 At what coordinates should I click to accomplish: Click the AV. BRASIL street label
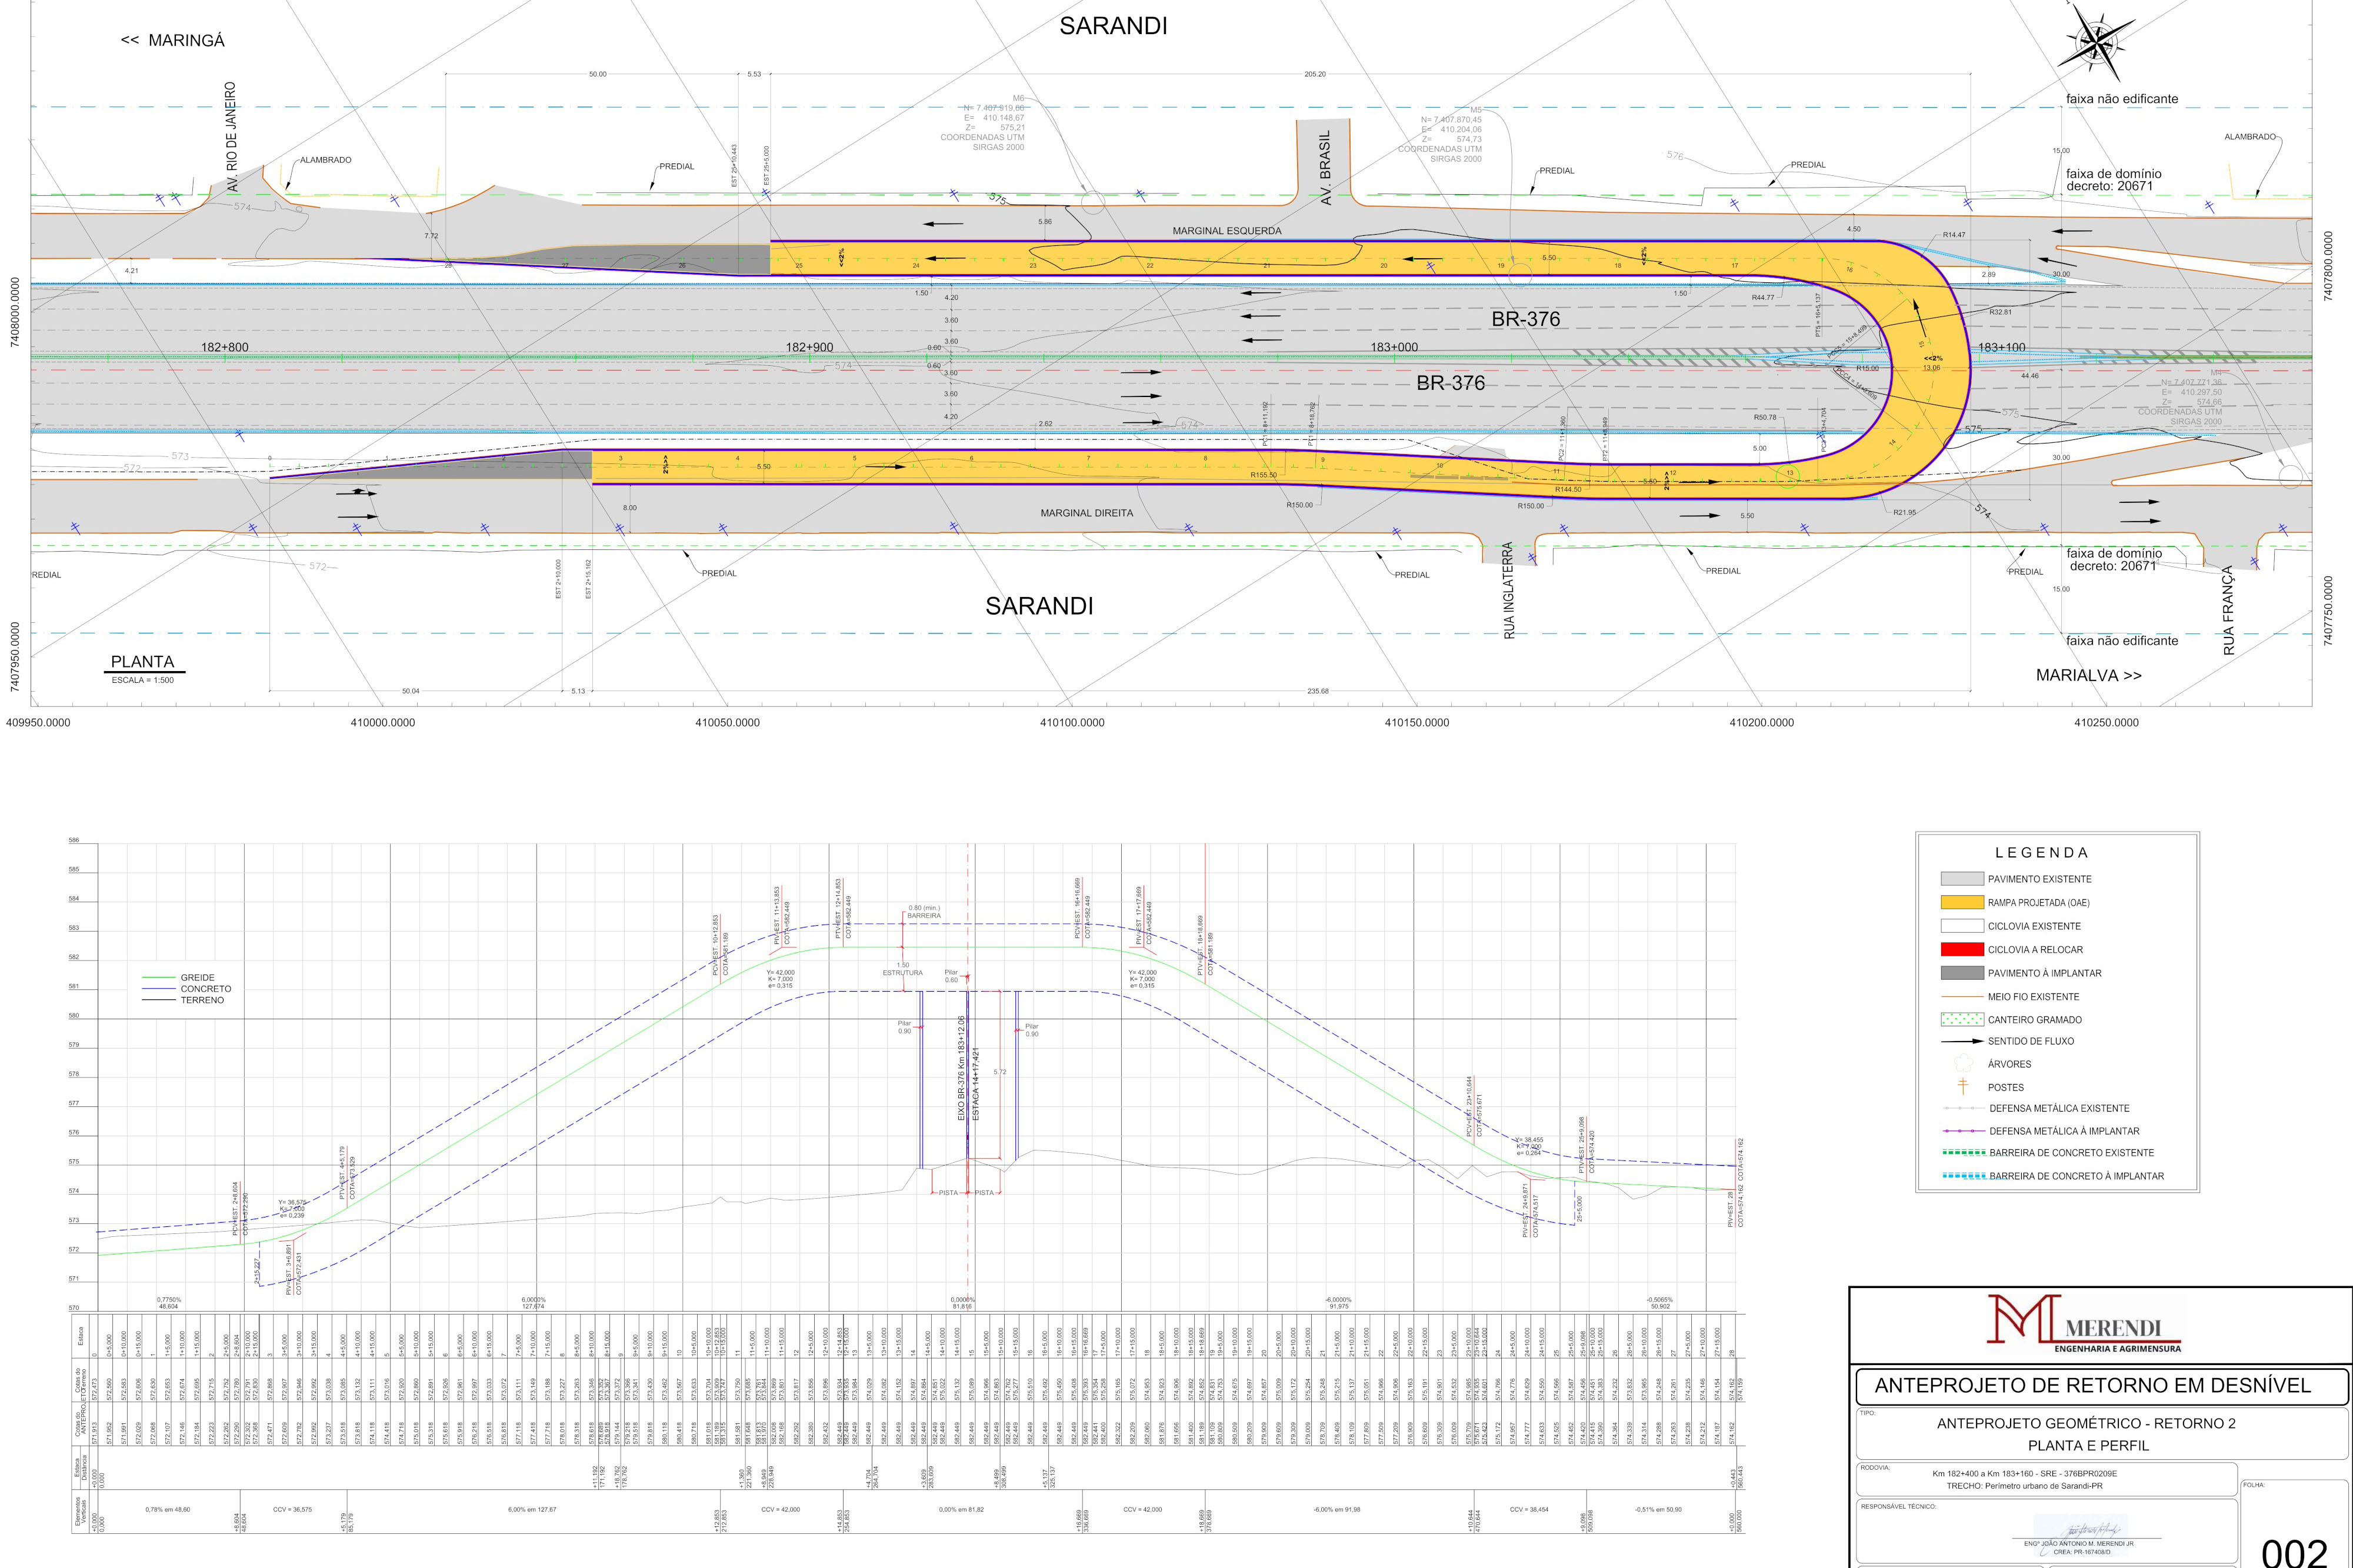(x=1326, y=168)
